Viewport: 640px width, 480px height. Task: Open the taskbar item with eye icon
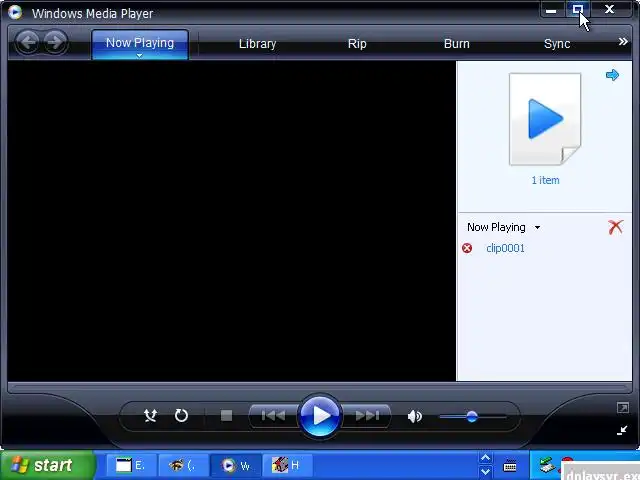point(184,465)
